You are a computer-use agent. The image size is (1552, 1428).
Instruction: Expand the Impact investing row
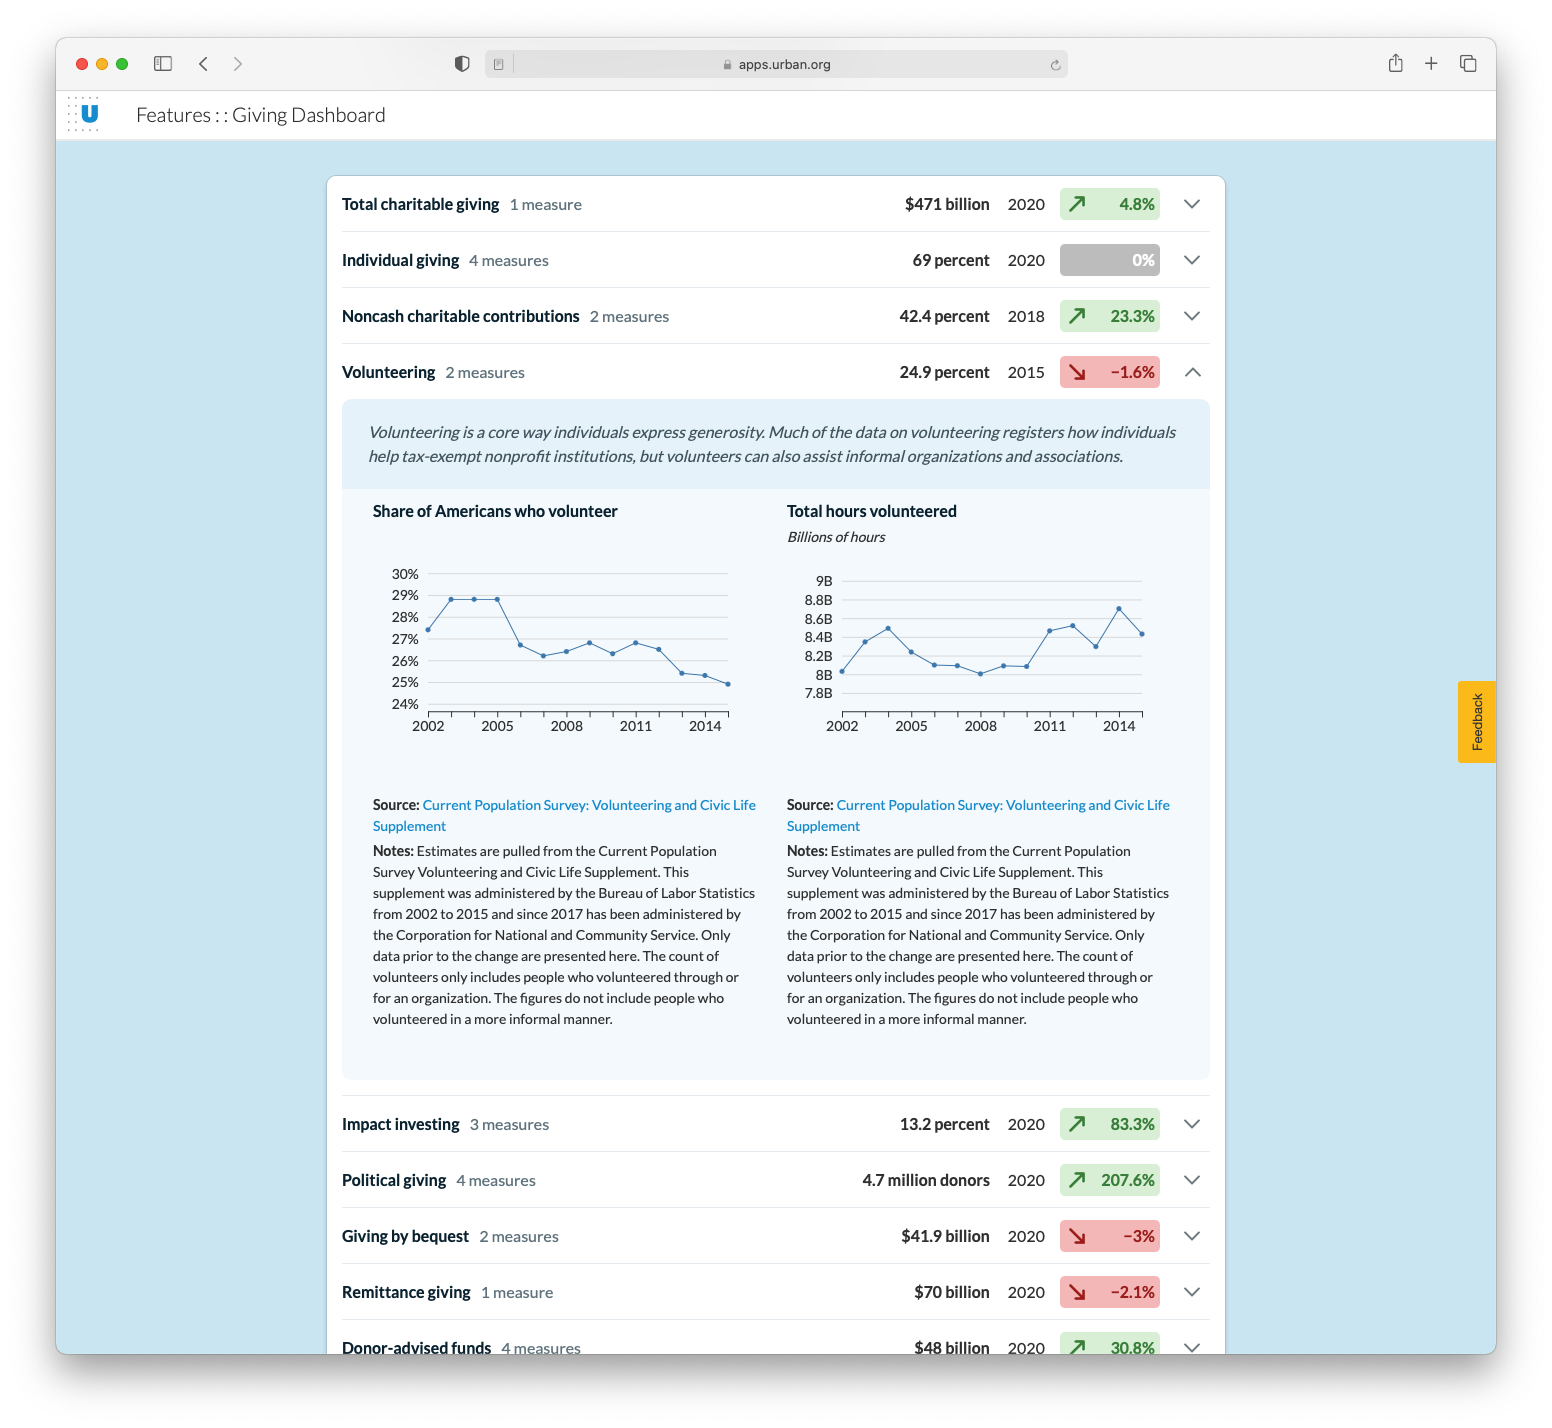[x=1192, y=1124]
